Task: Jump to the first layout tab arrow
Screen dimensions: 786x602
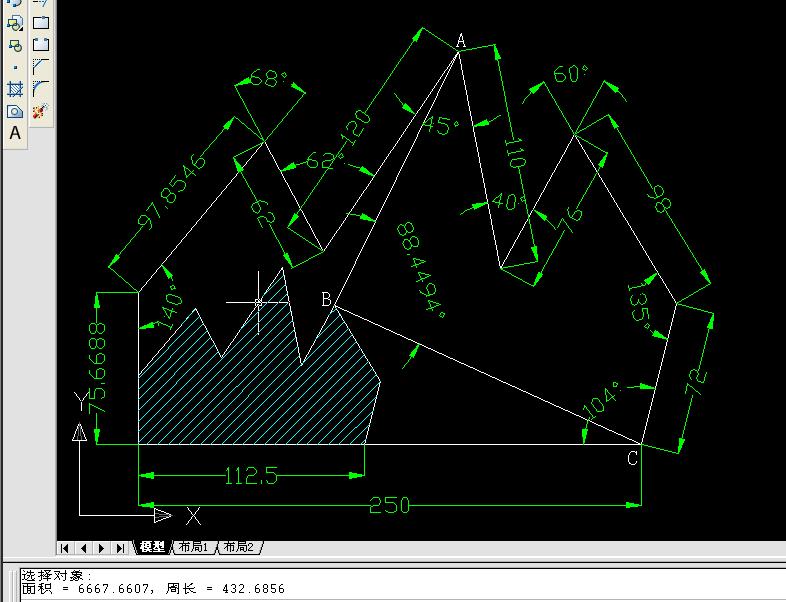Action: [65, 548]
